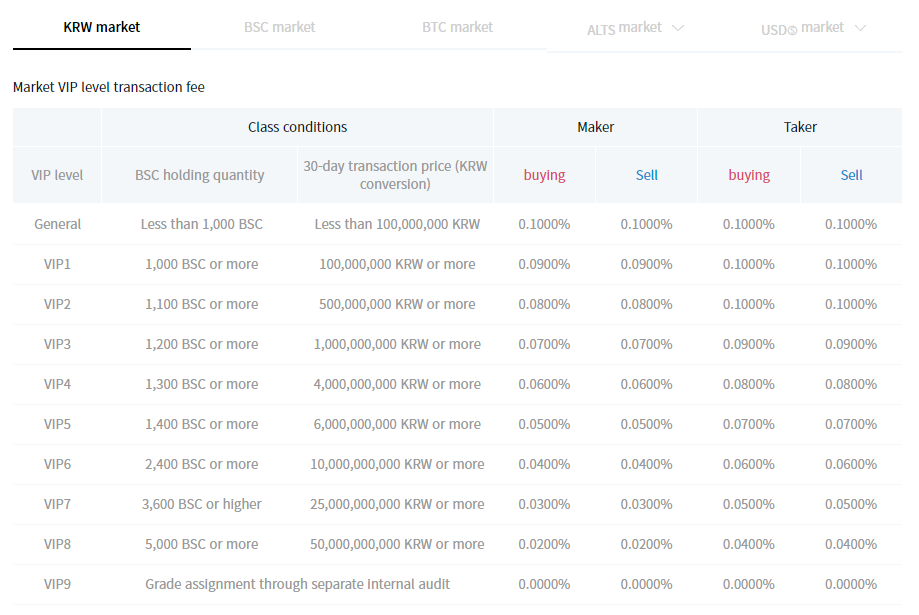Select the KRW market tab
This screenshot has height=615, width=919.
coord(101,27)
